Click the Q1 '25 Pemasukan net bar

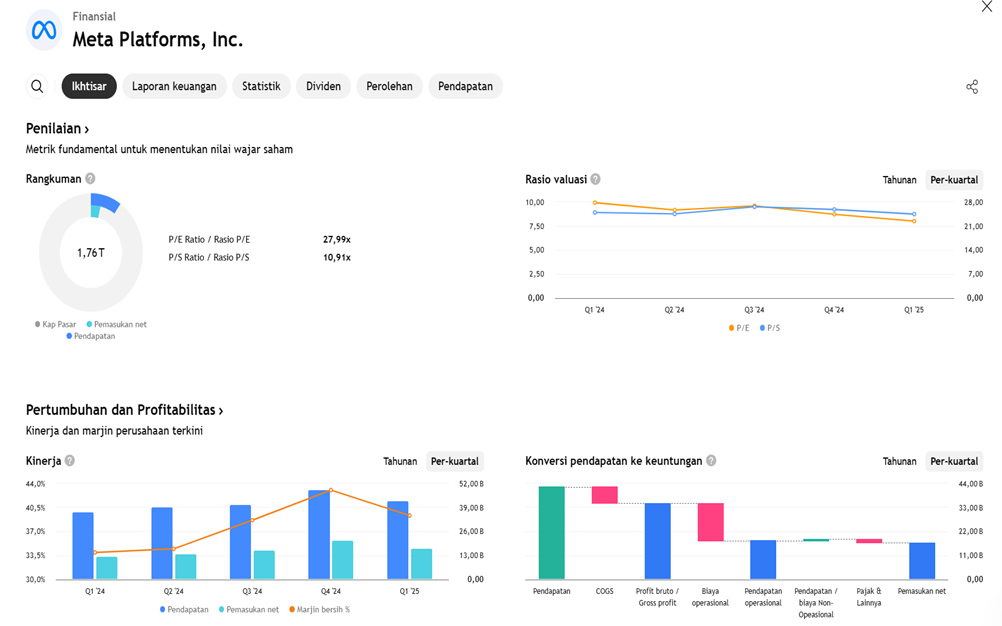[x=421, y=564]
